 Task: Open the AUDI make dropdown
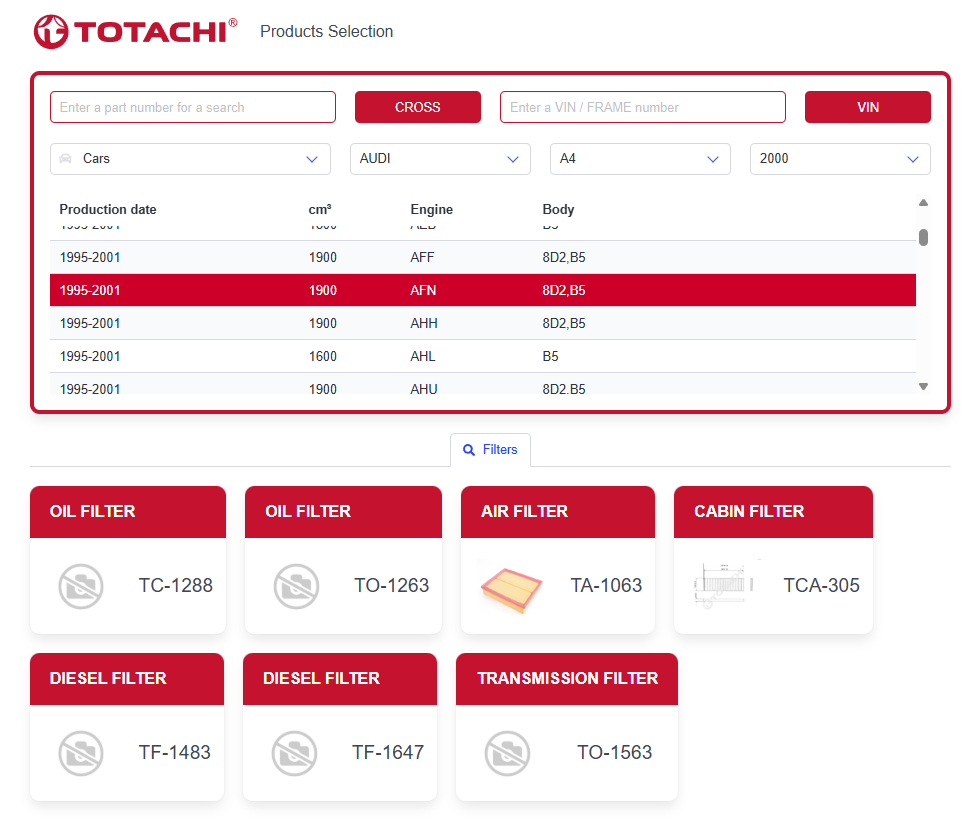point(440,159)
